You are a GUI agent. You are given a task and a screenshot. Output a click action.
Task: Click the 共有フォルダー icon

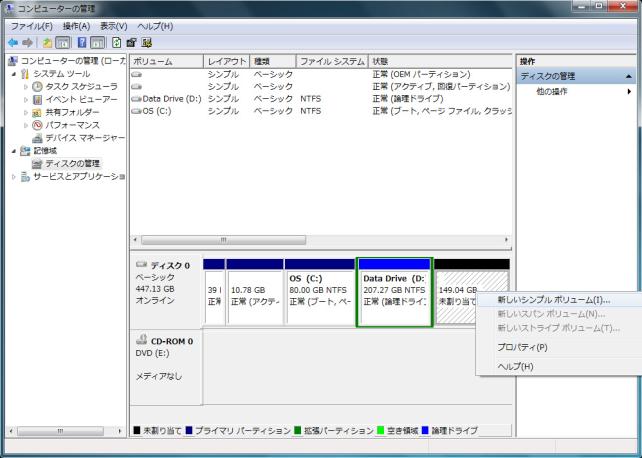point(37,112)
